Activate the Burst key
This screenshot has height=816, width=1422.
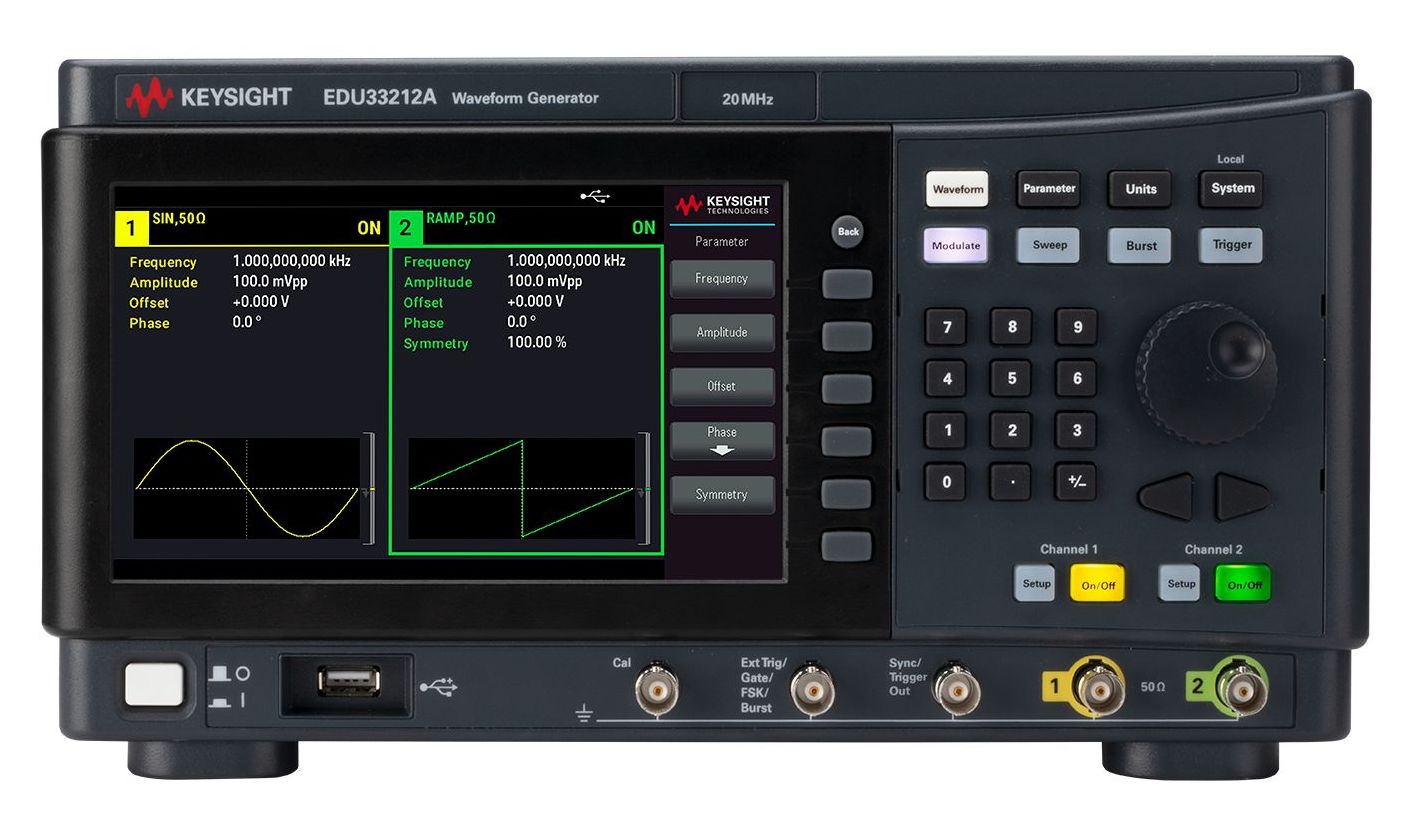point(1141,245)
